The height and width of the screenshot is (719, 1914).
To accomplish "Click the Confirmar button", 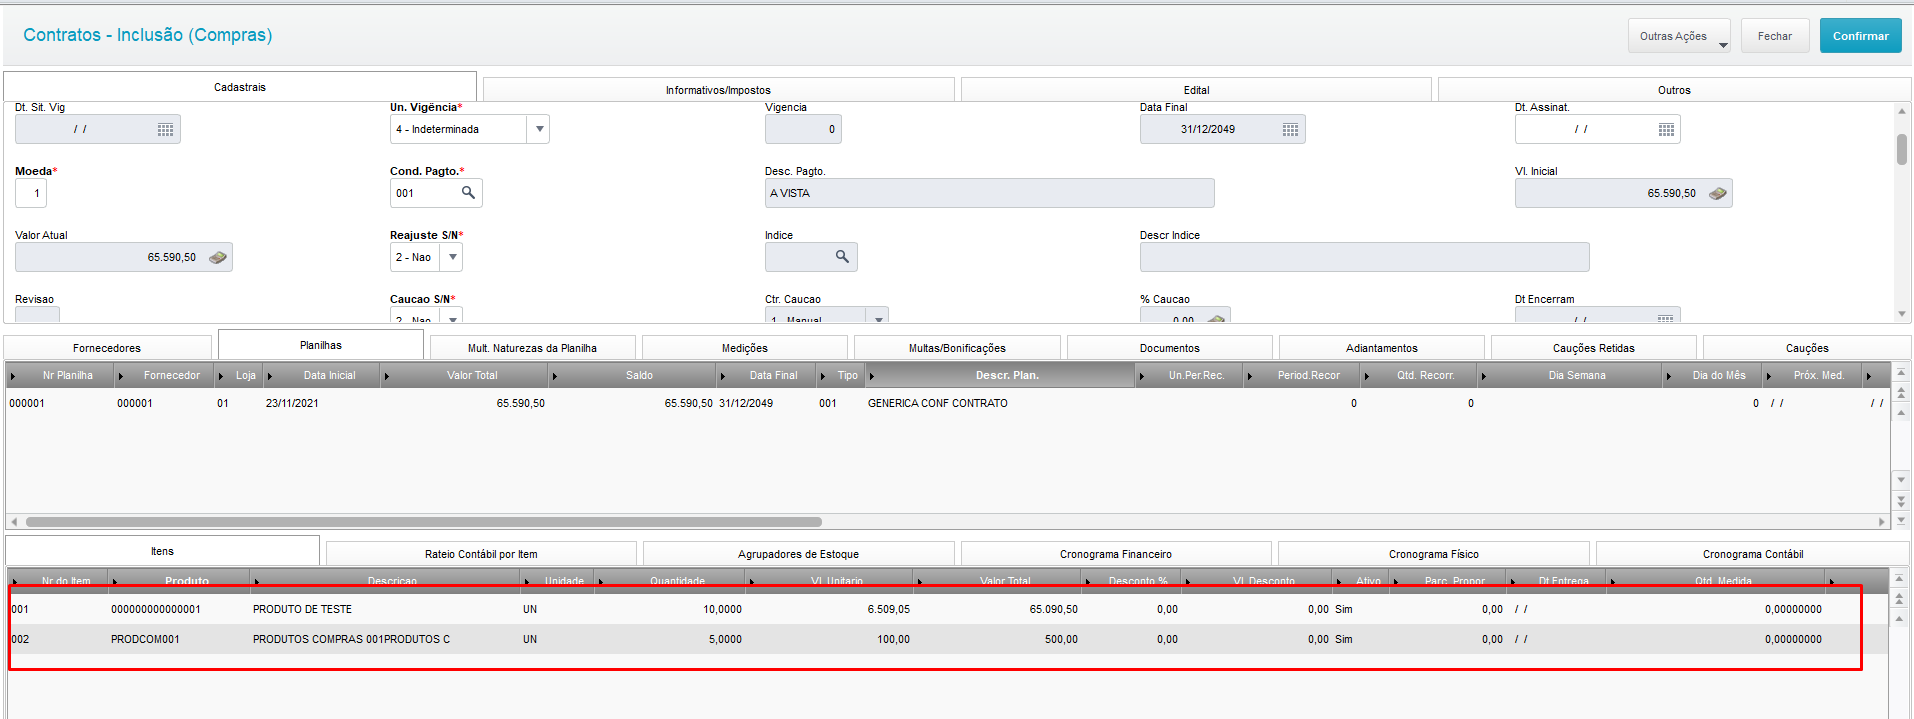I will coord(1860,36).
